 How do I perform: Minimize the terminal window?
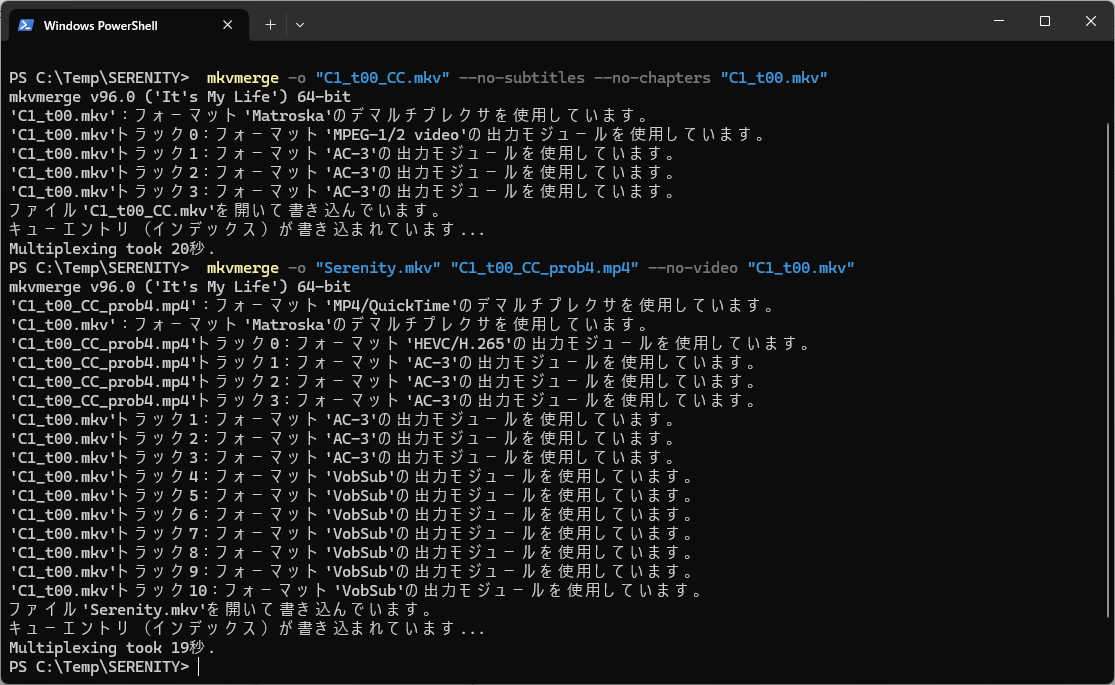click(999, 21)
